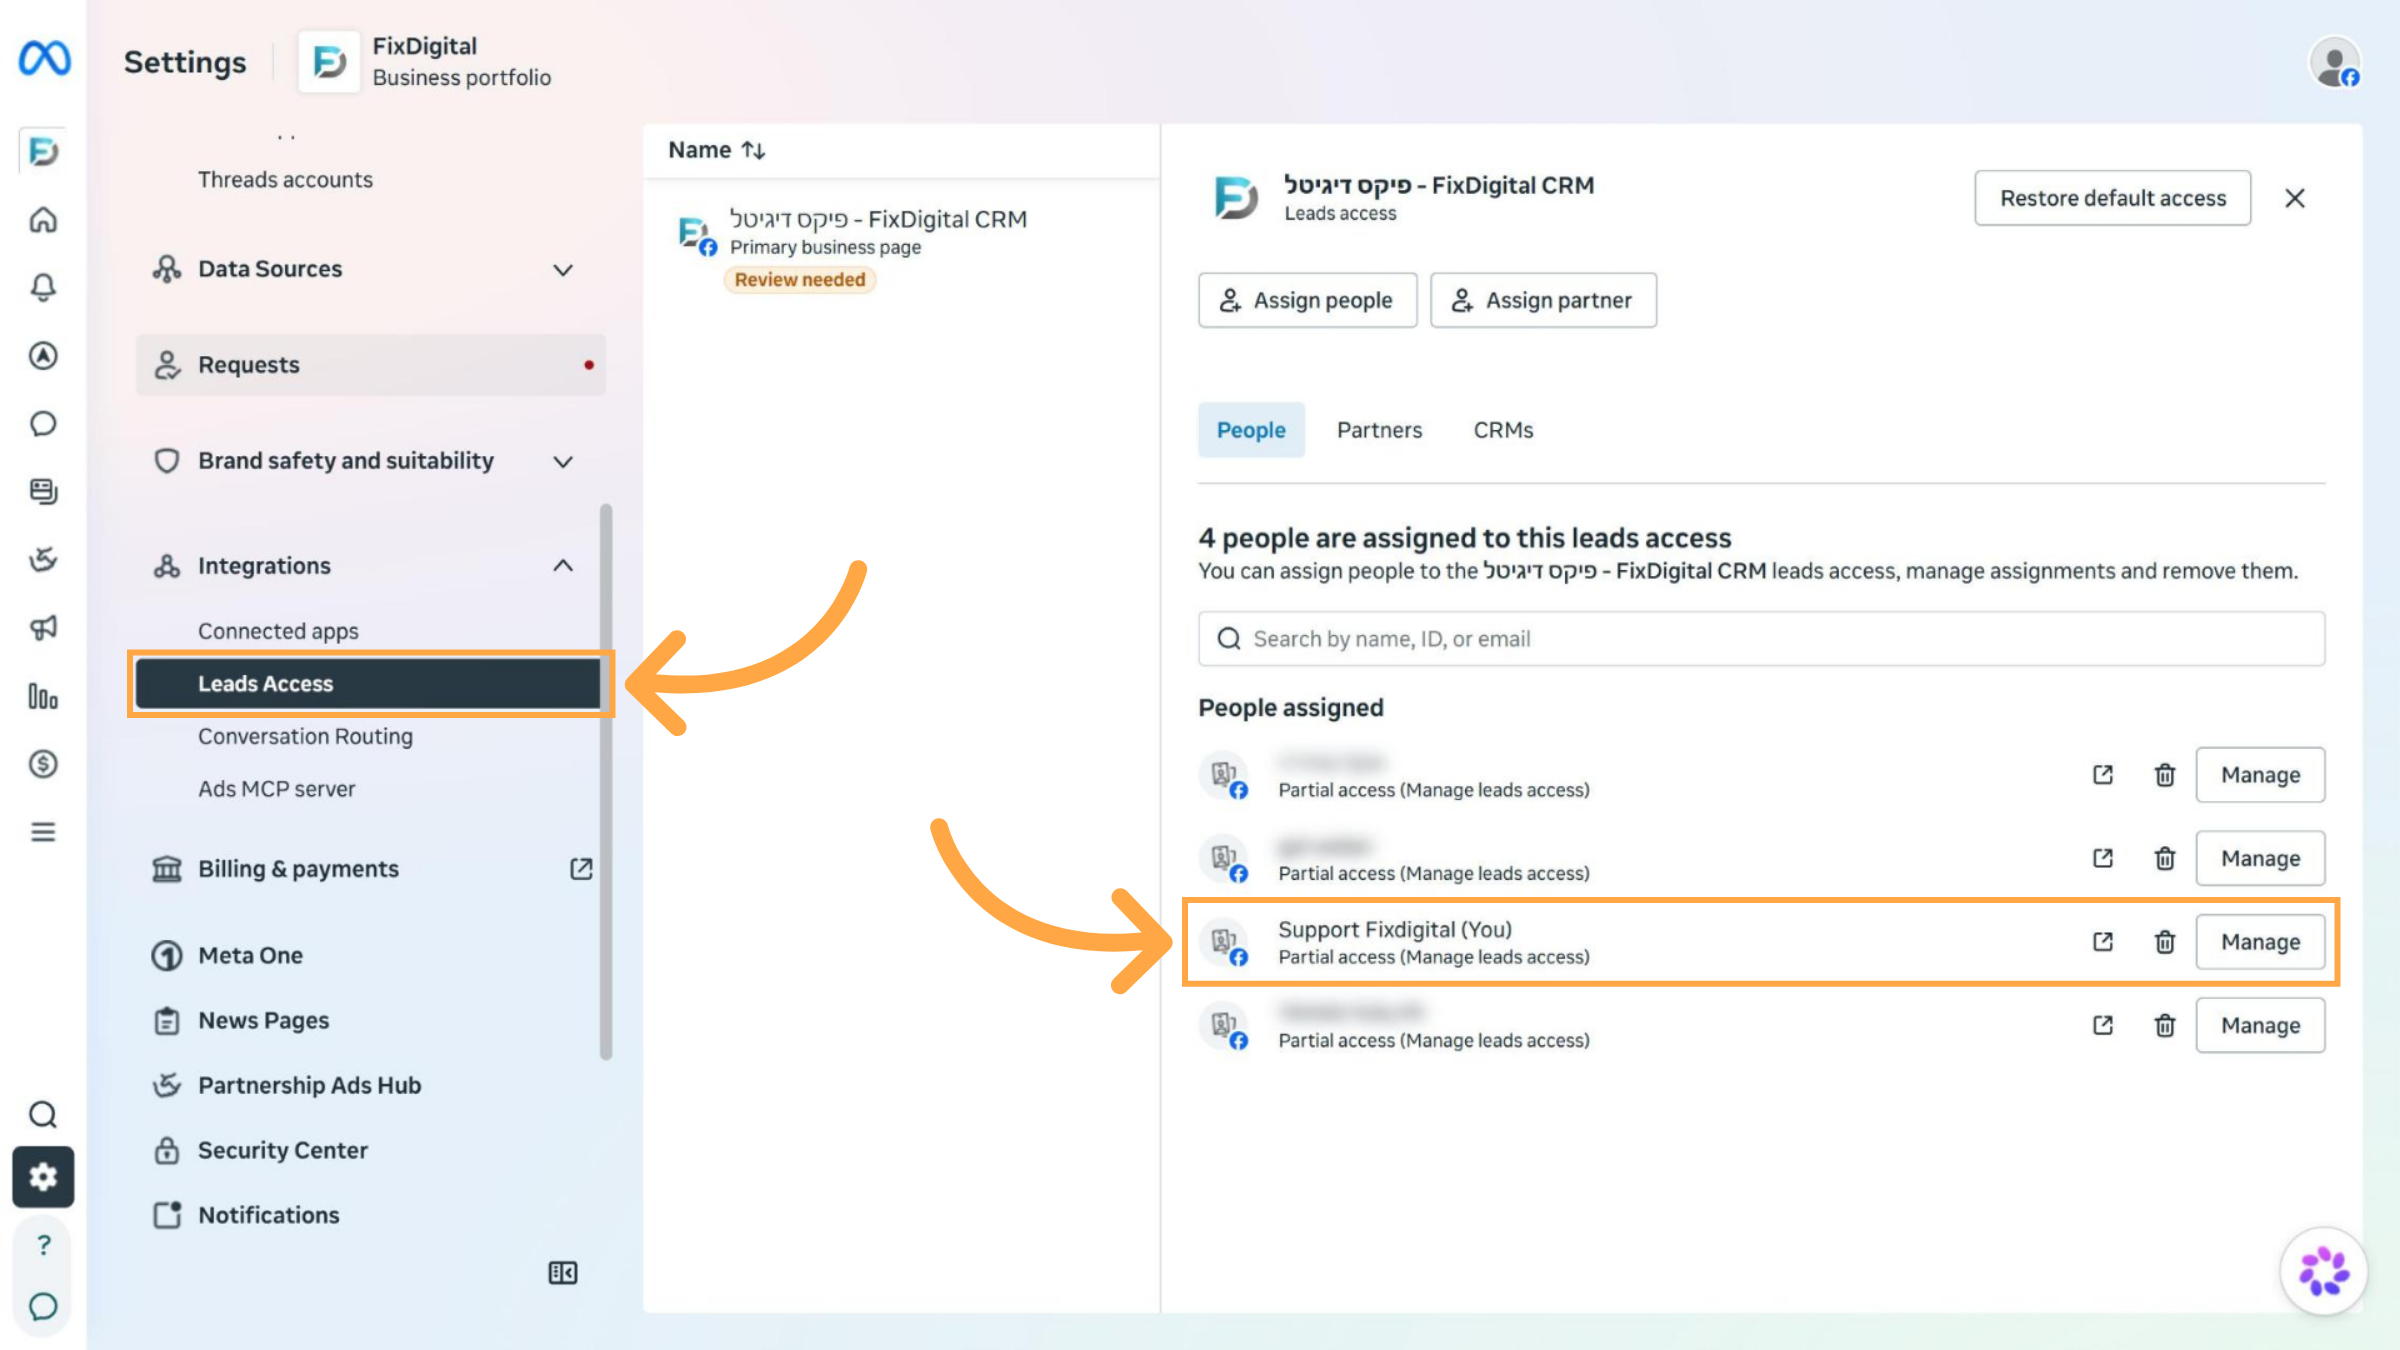Open Requests in settings sidebar

(x=370, y=365)
